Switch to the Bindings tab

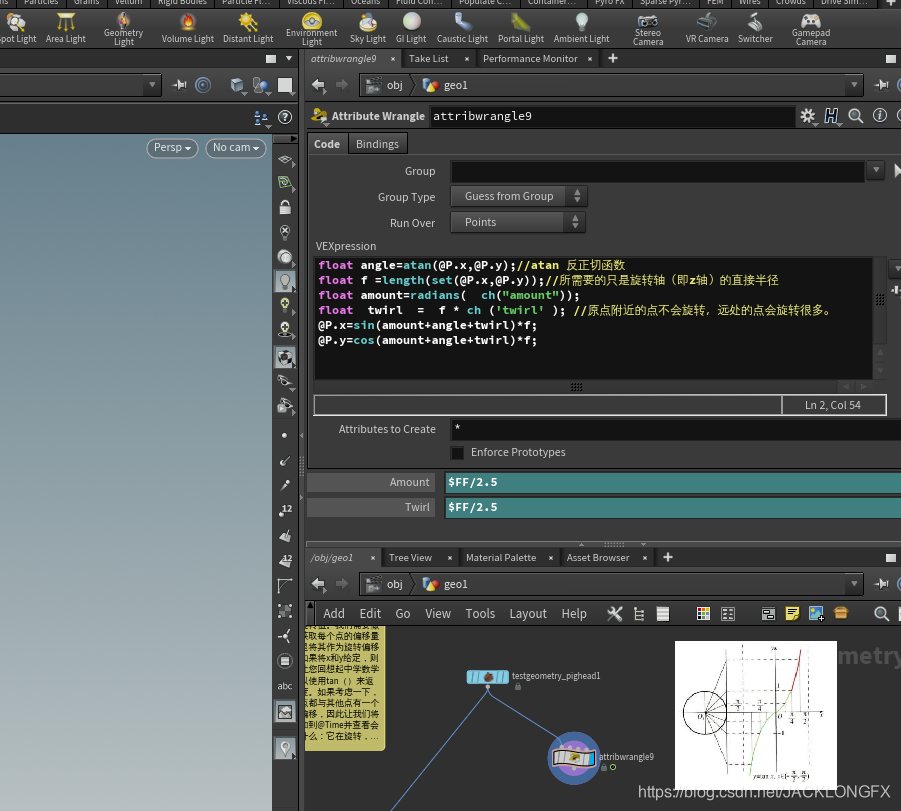click(x=377, y=144)
